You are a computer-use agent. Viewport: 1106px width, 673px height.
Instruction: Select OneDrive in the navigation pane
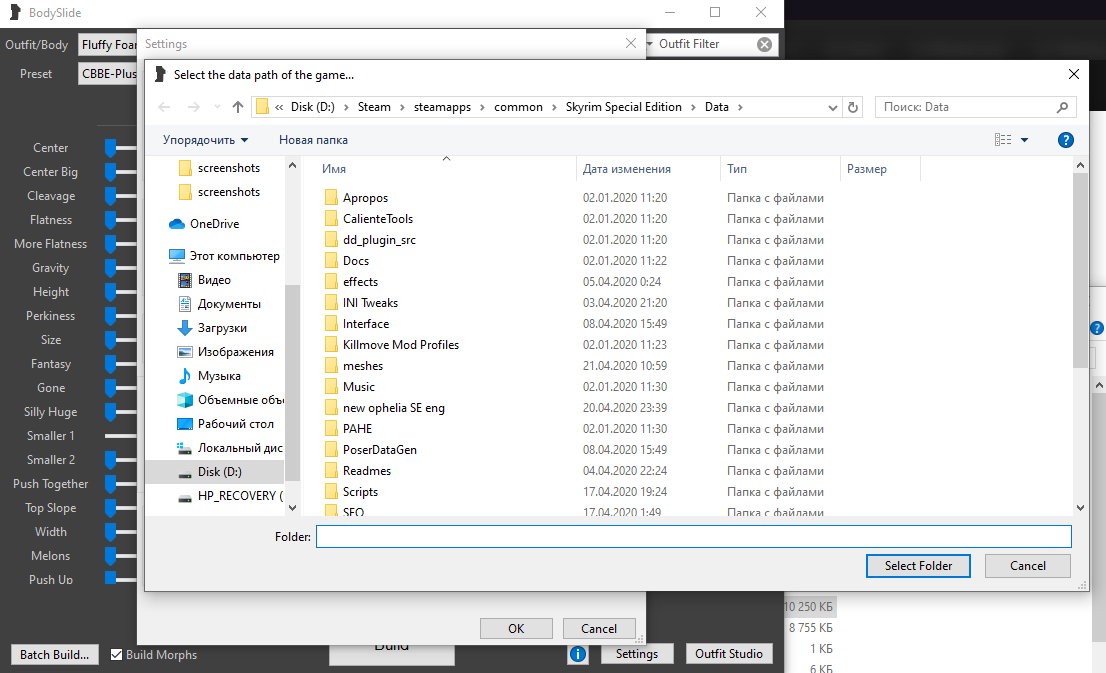coord(214,224)
